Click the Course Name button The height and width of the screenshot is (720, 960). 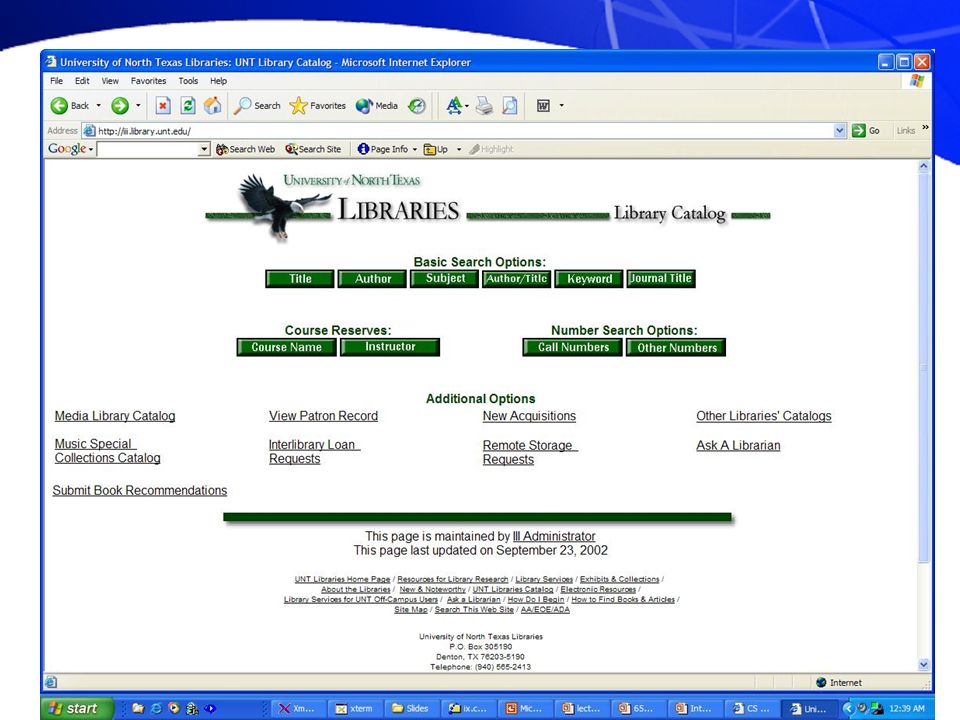point(287,347)
